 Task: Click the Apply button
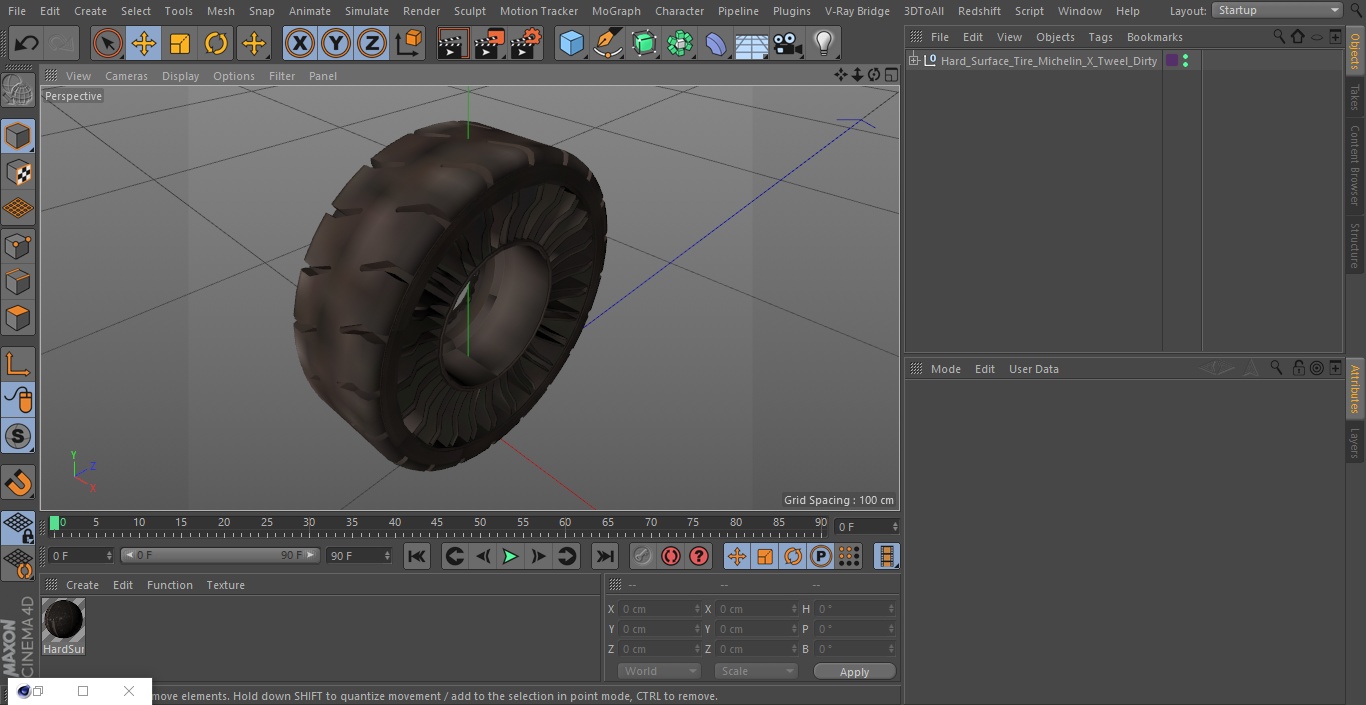coord(854,671)
